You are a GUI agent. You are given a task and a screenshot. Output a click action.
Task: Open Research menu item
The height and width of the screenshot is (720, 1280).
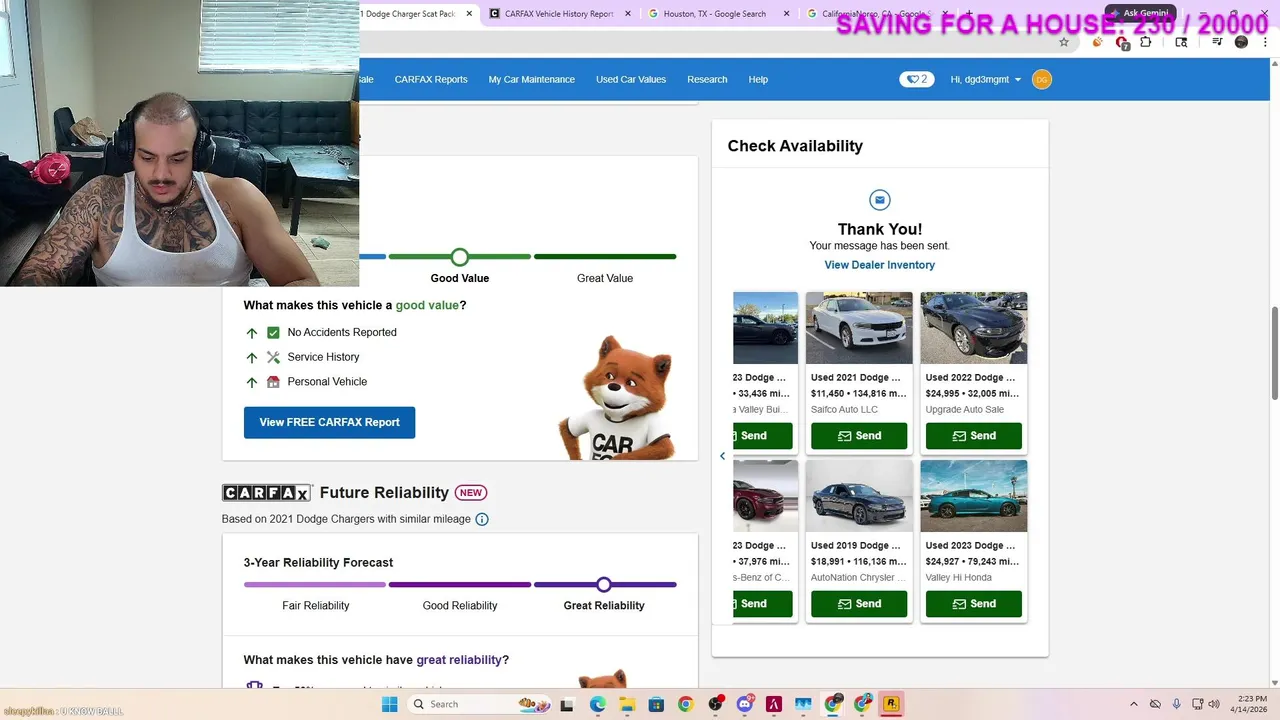pyautogui.click(x=707, y=79)
